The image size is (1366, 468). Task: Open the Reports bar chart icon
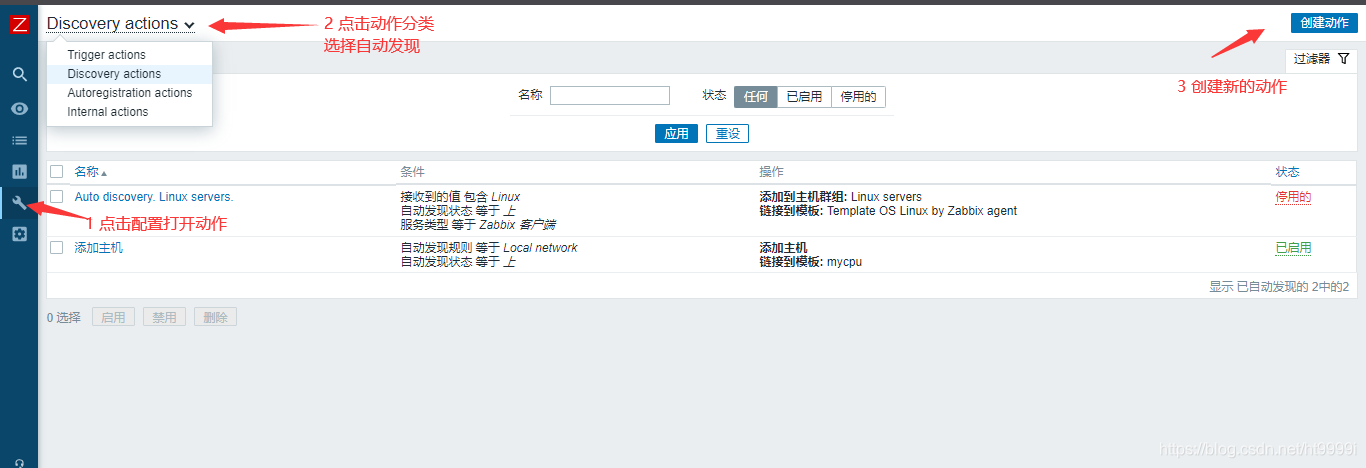(x=19, y=172)
